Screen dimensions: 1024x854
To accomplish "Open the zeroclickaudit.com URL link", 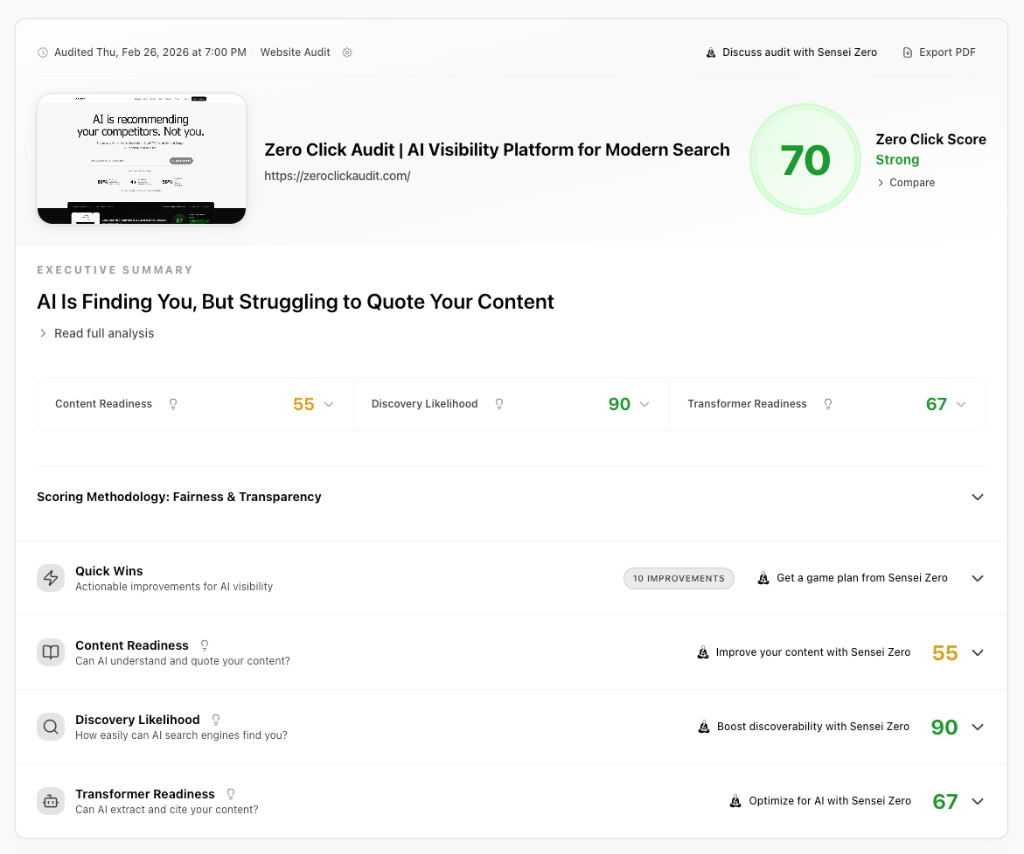I will point(337,176).
